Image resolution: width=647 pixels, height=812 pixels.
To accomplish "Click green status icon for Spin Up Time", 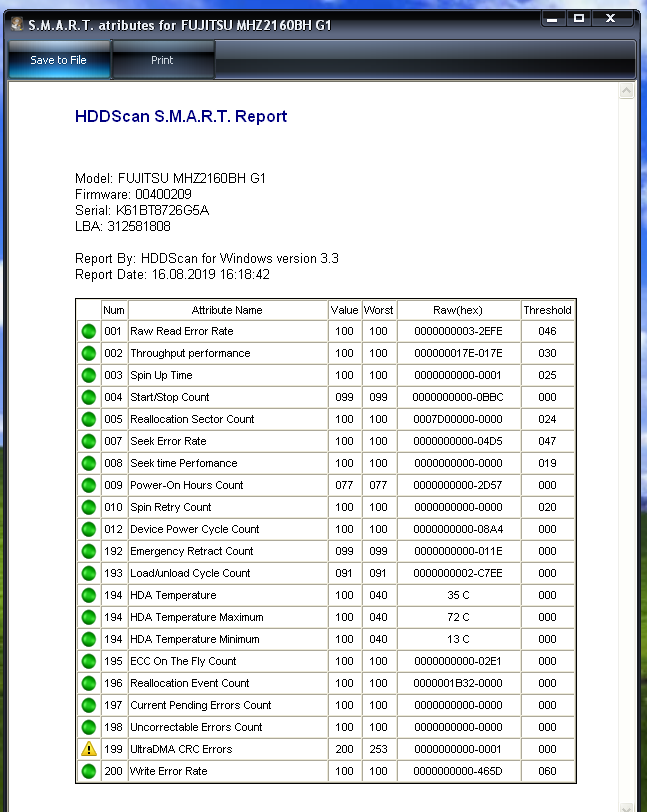I will pyautogui.click(x=89, y=375).
